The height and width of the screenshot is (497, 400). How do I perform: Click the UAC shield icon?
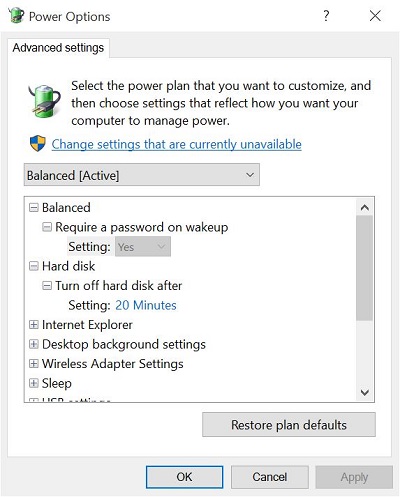click(x=38, y=143)
